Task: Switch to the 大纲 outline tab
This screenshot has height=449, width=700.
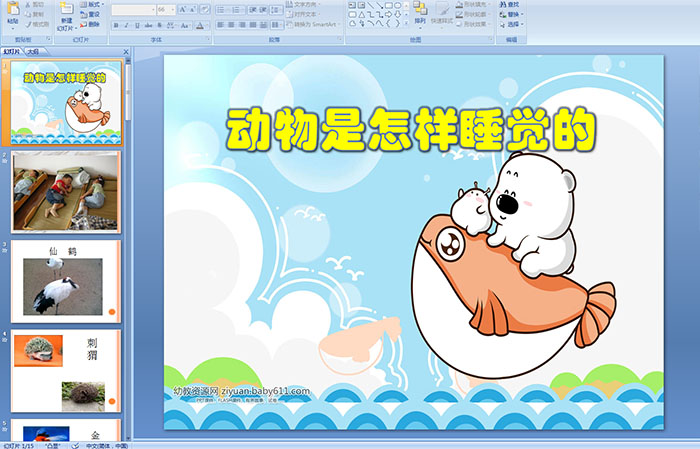Action: pyautogui.click(x=33, y=52)
